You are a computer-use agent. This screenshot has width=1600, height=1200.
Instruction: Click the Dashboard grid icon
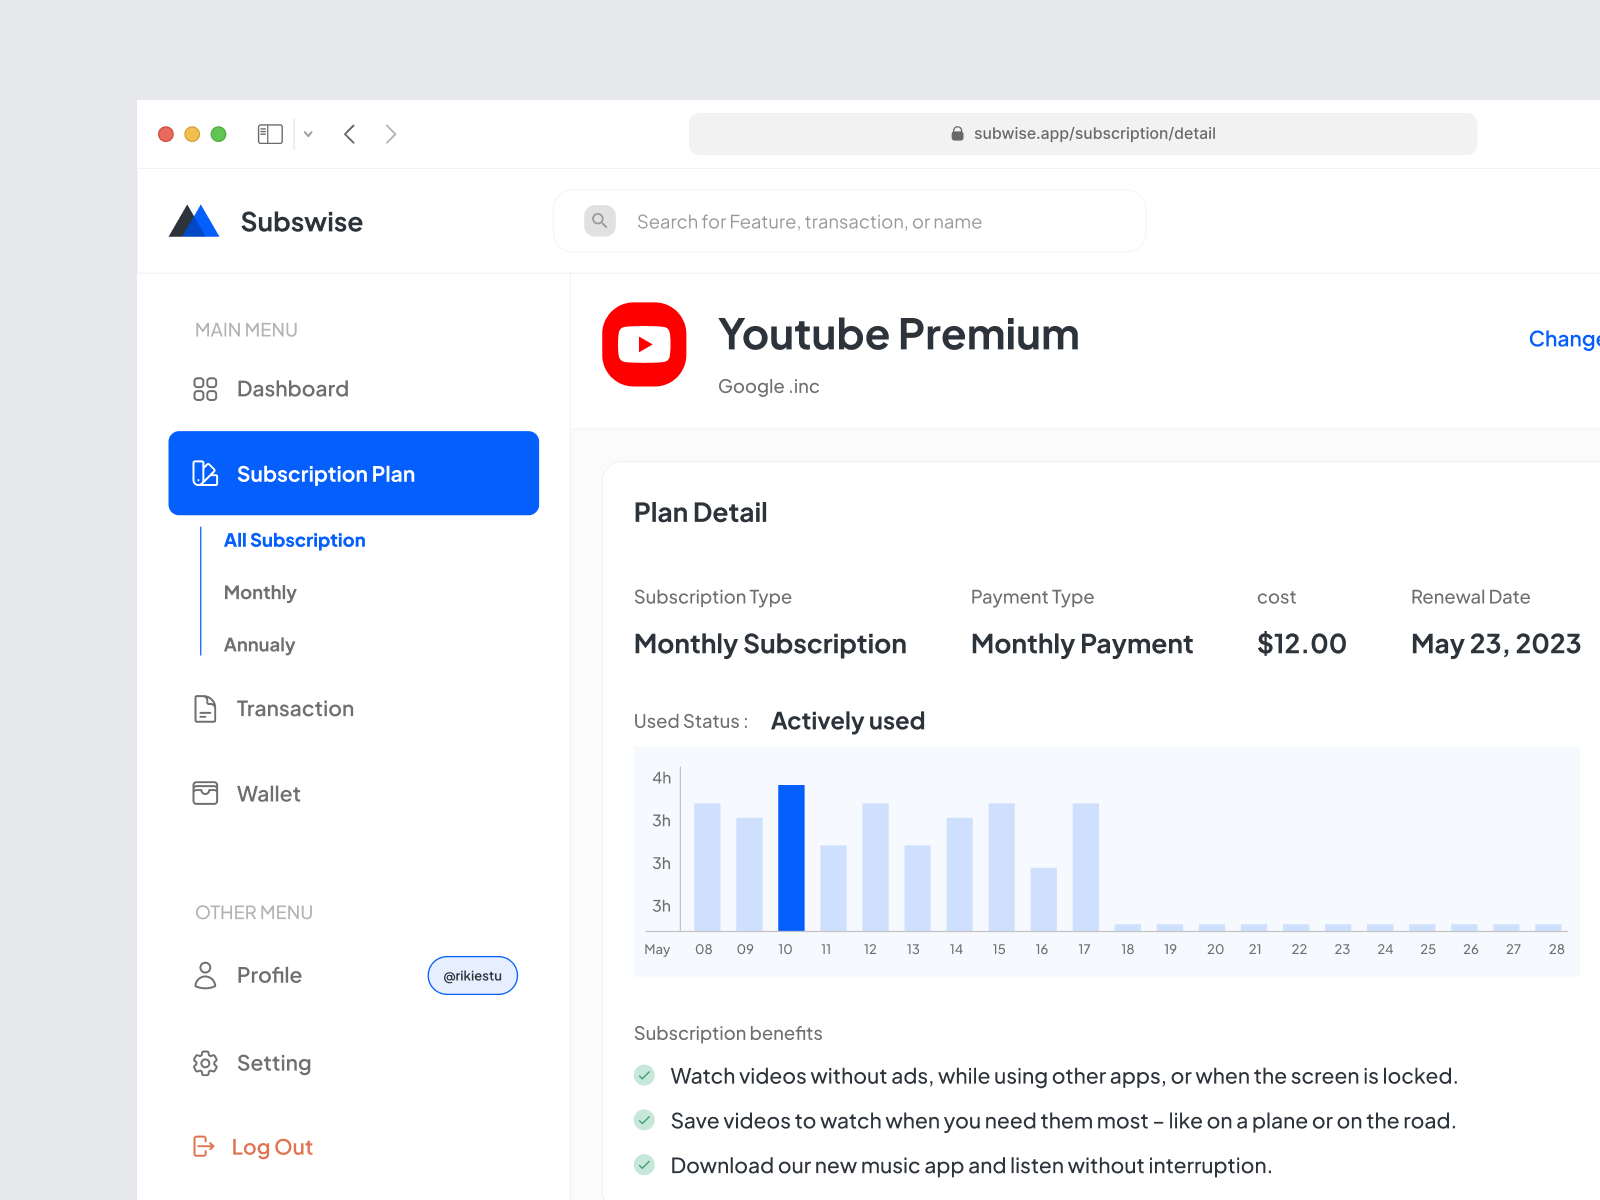205,389
